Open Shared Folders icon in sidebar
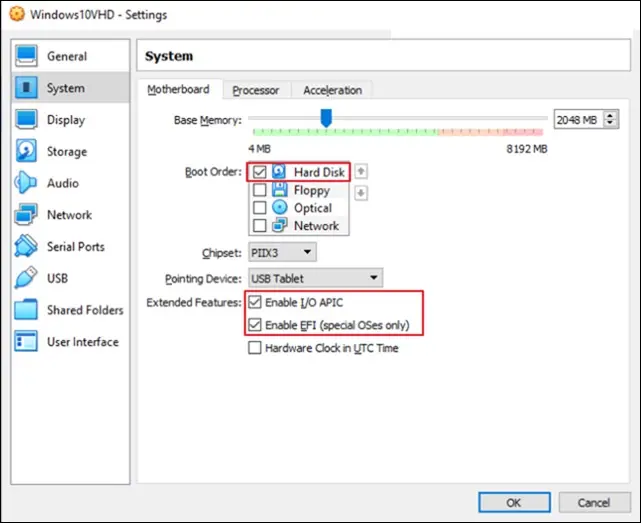 point(26,310)
